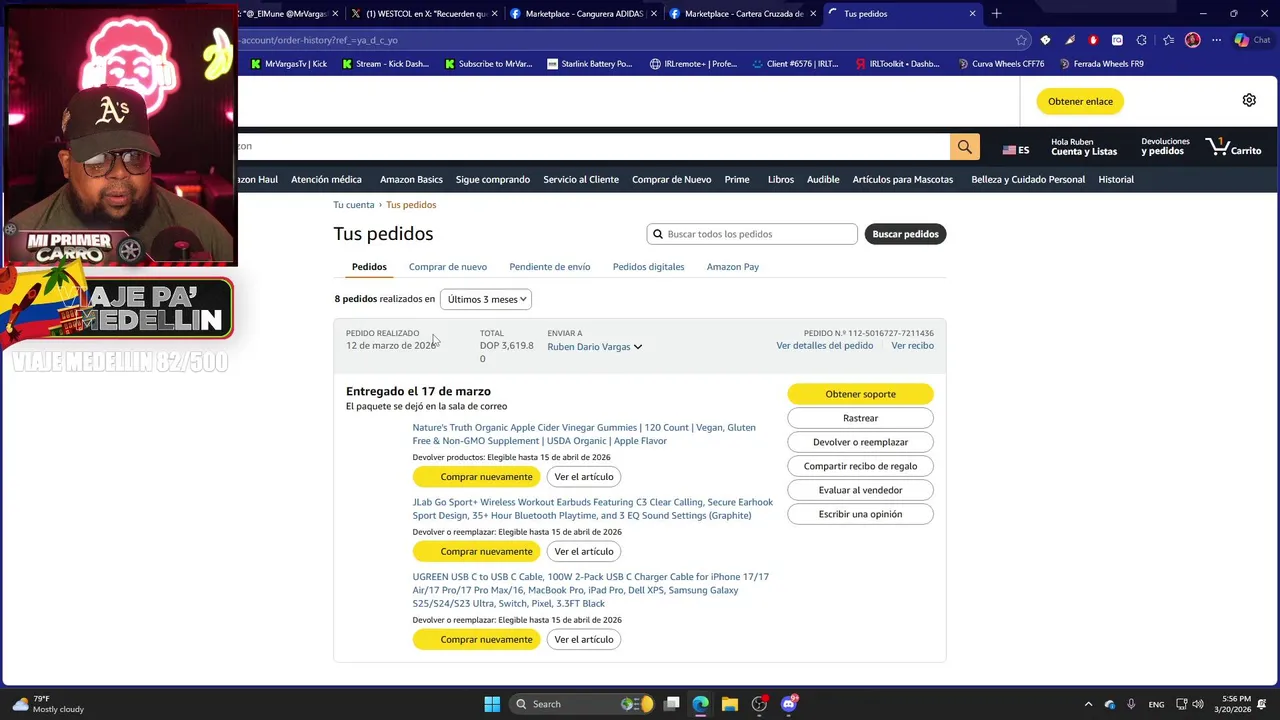This screenshot has width=1280, height=720.
Task: Click the Rastrear button
Action: tap(860, 418)
